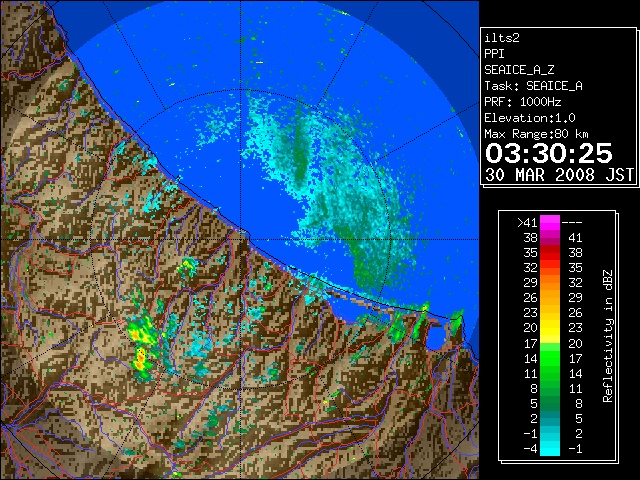Click the '30 MAR 2008 JST' date
The image size is (640, 480).
[x=559, y=175]
